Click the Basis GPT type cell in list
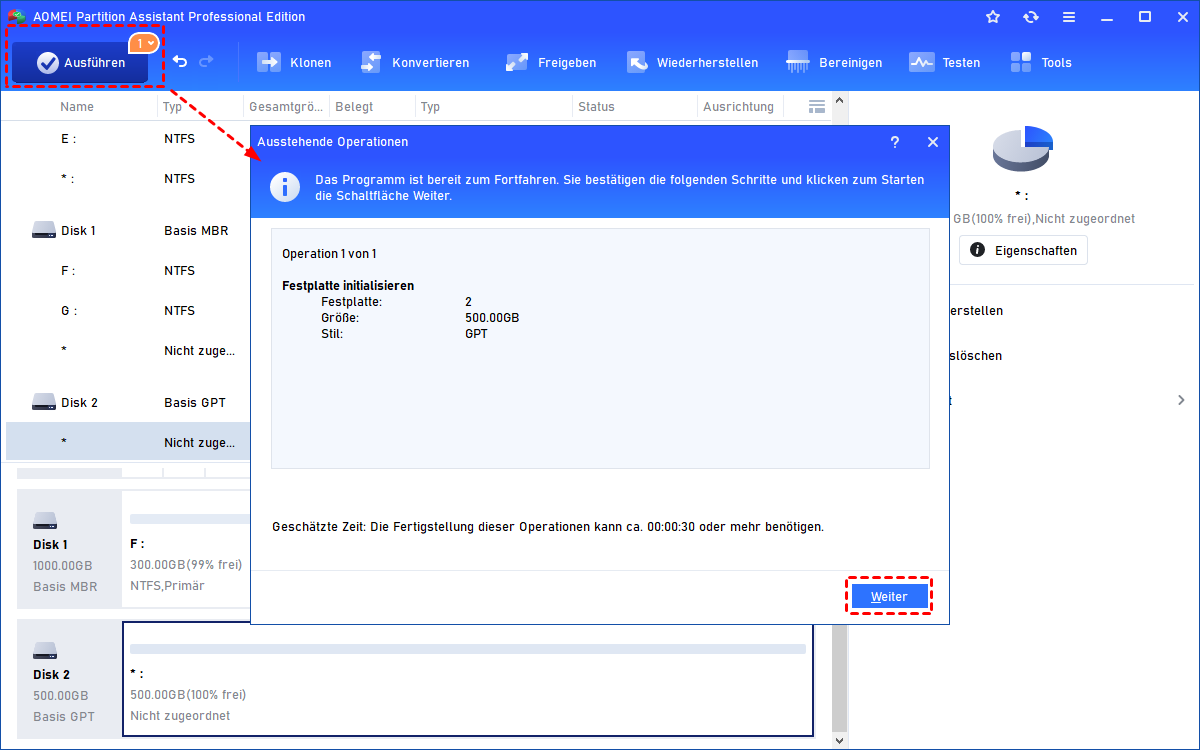Screen dimensions: 1200x750 [195, 403]
